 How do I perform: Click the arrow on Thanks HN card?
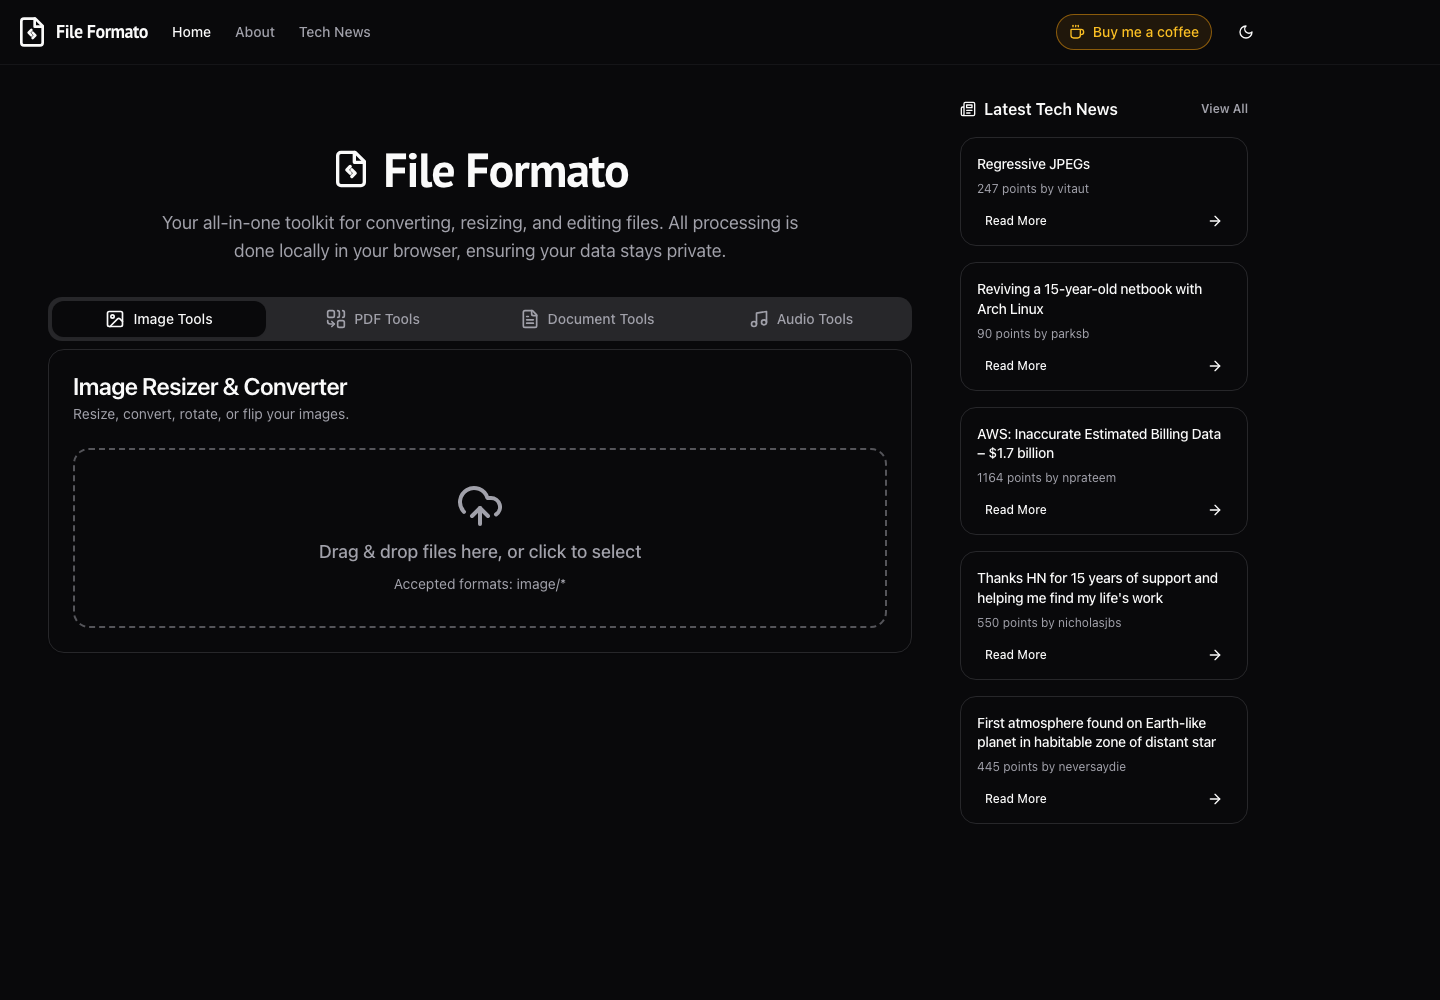[x=1215, y=655]
